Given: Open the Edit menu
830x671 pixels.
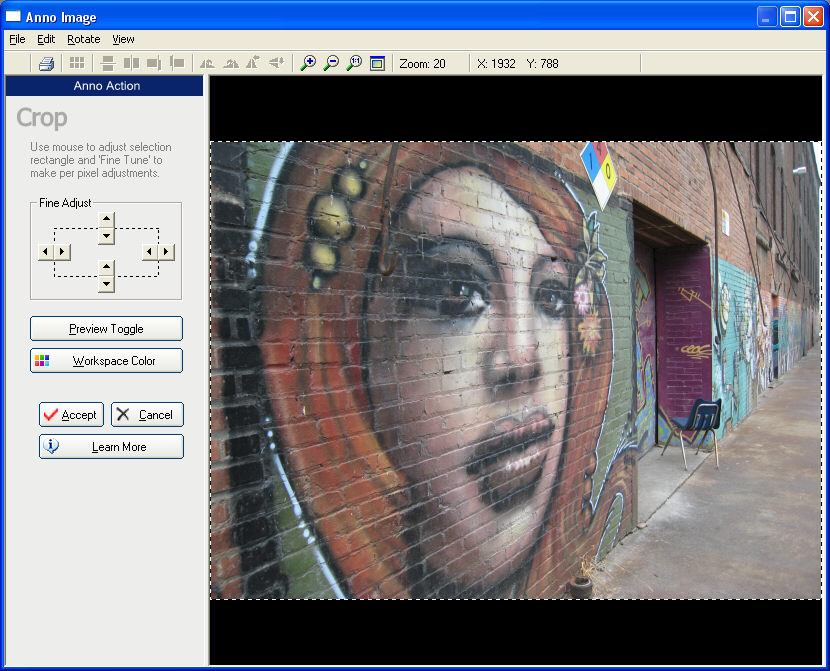Looking at the screenshot, I should click(46, 39).
